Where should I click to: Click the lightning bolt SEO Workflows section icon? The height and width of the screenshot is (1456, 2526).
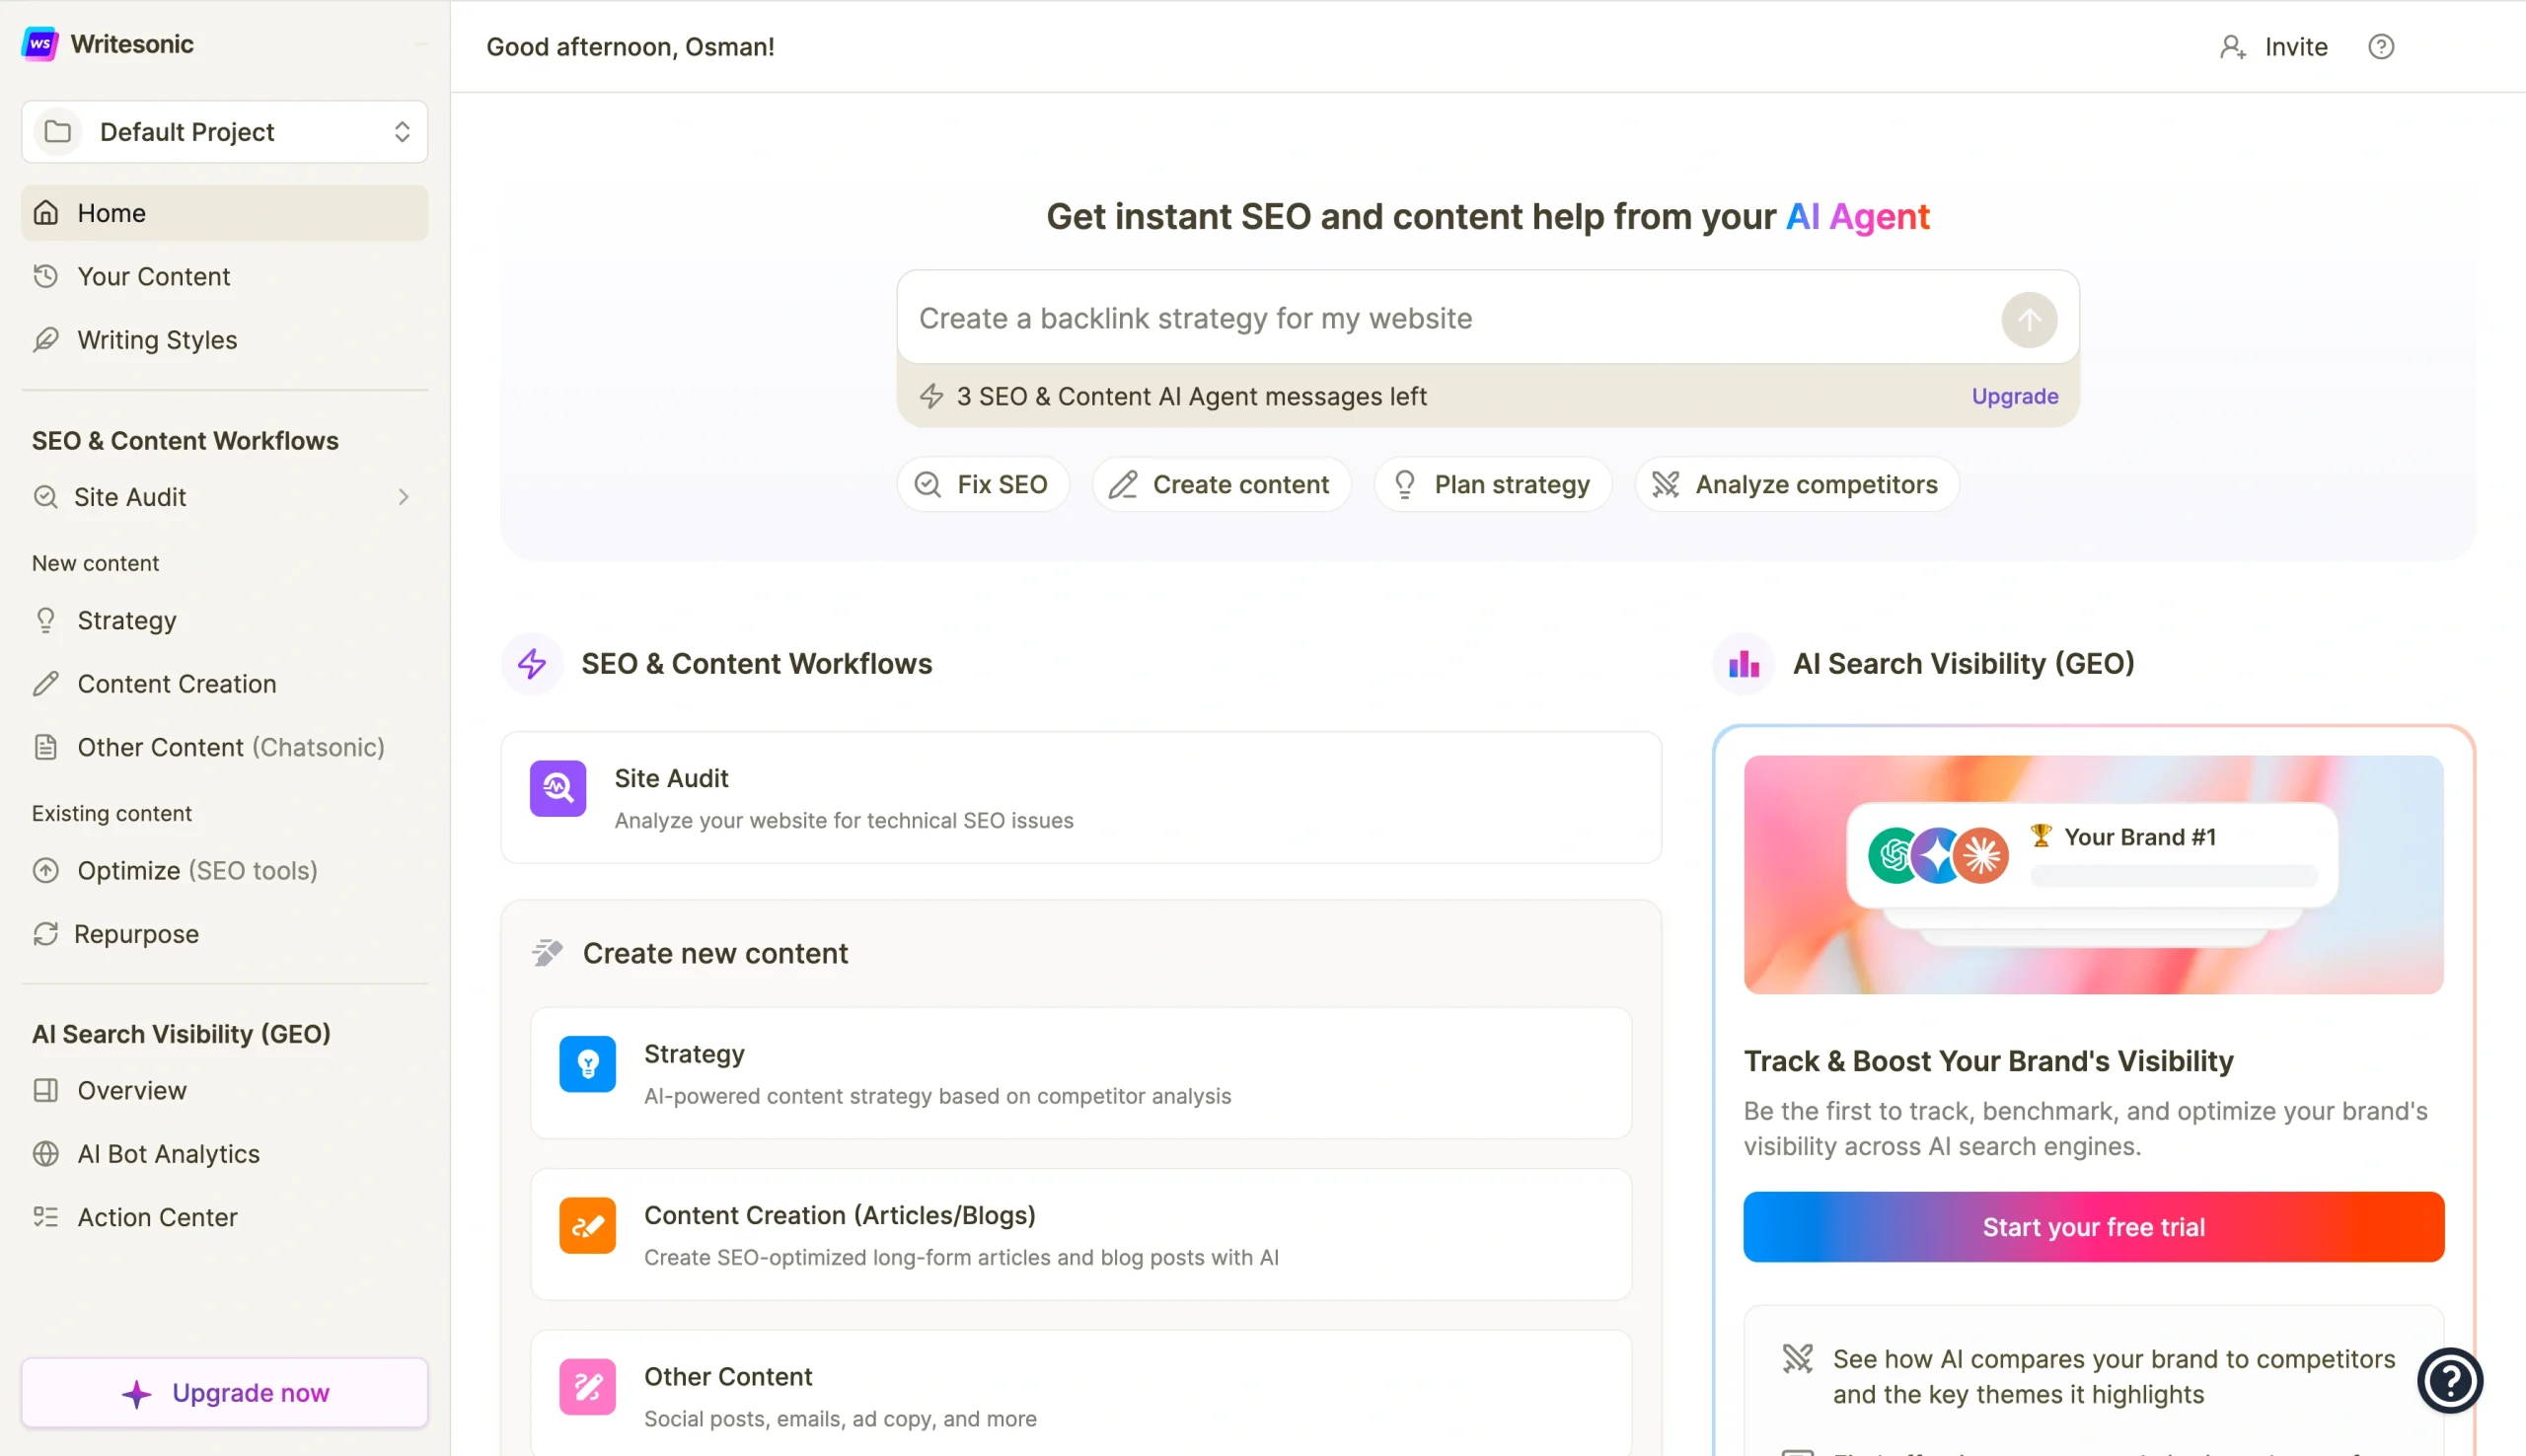[x=532, y=664]
